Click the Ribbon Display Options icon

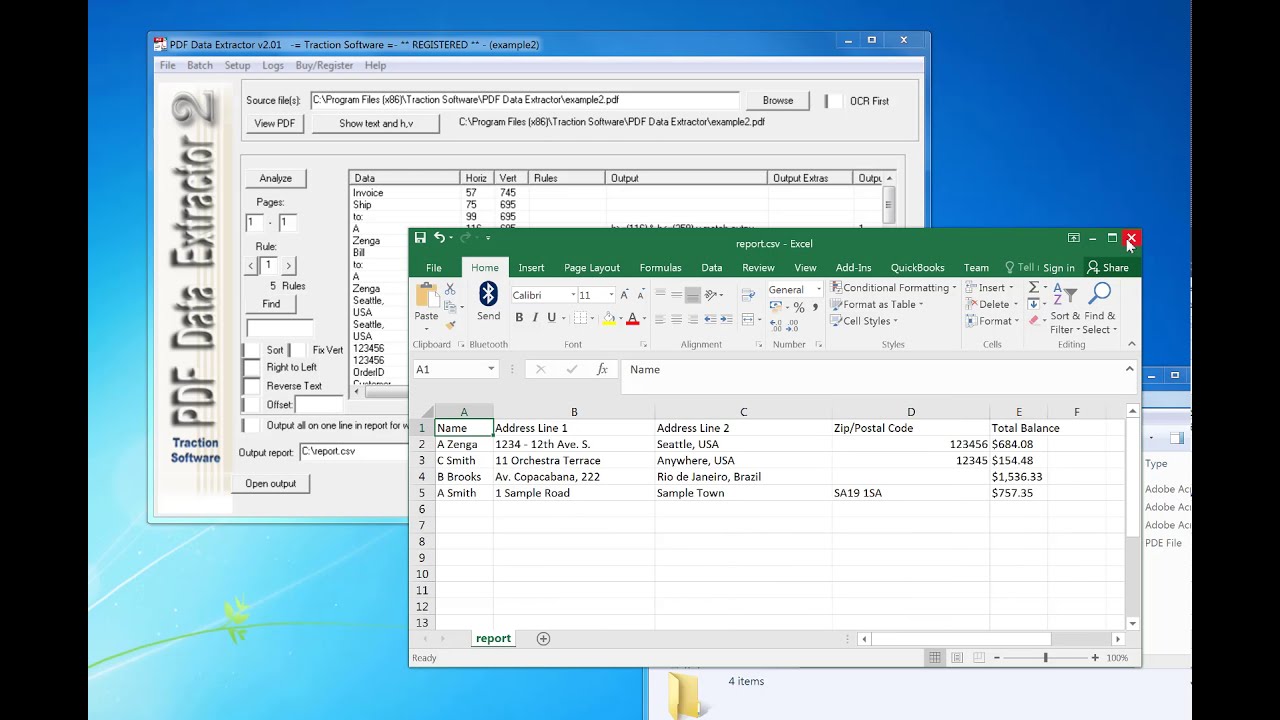tap(1073, 238)
